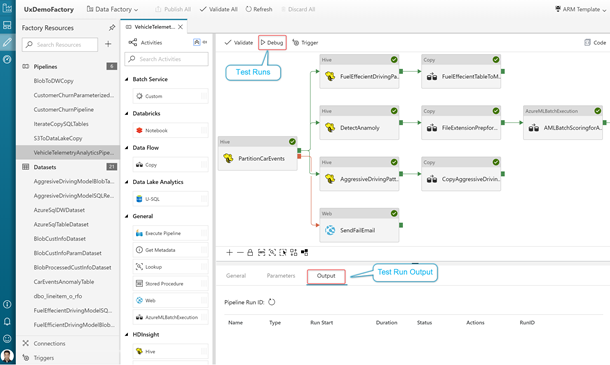
Task: Click the auto-align layout canvas icon
Action: click(294, 253)
